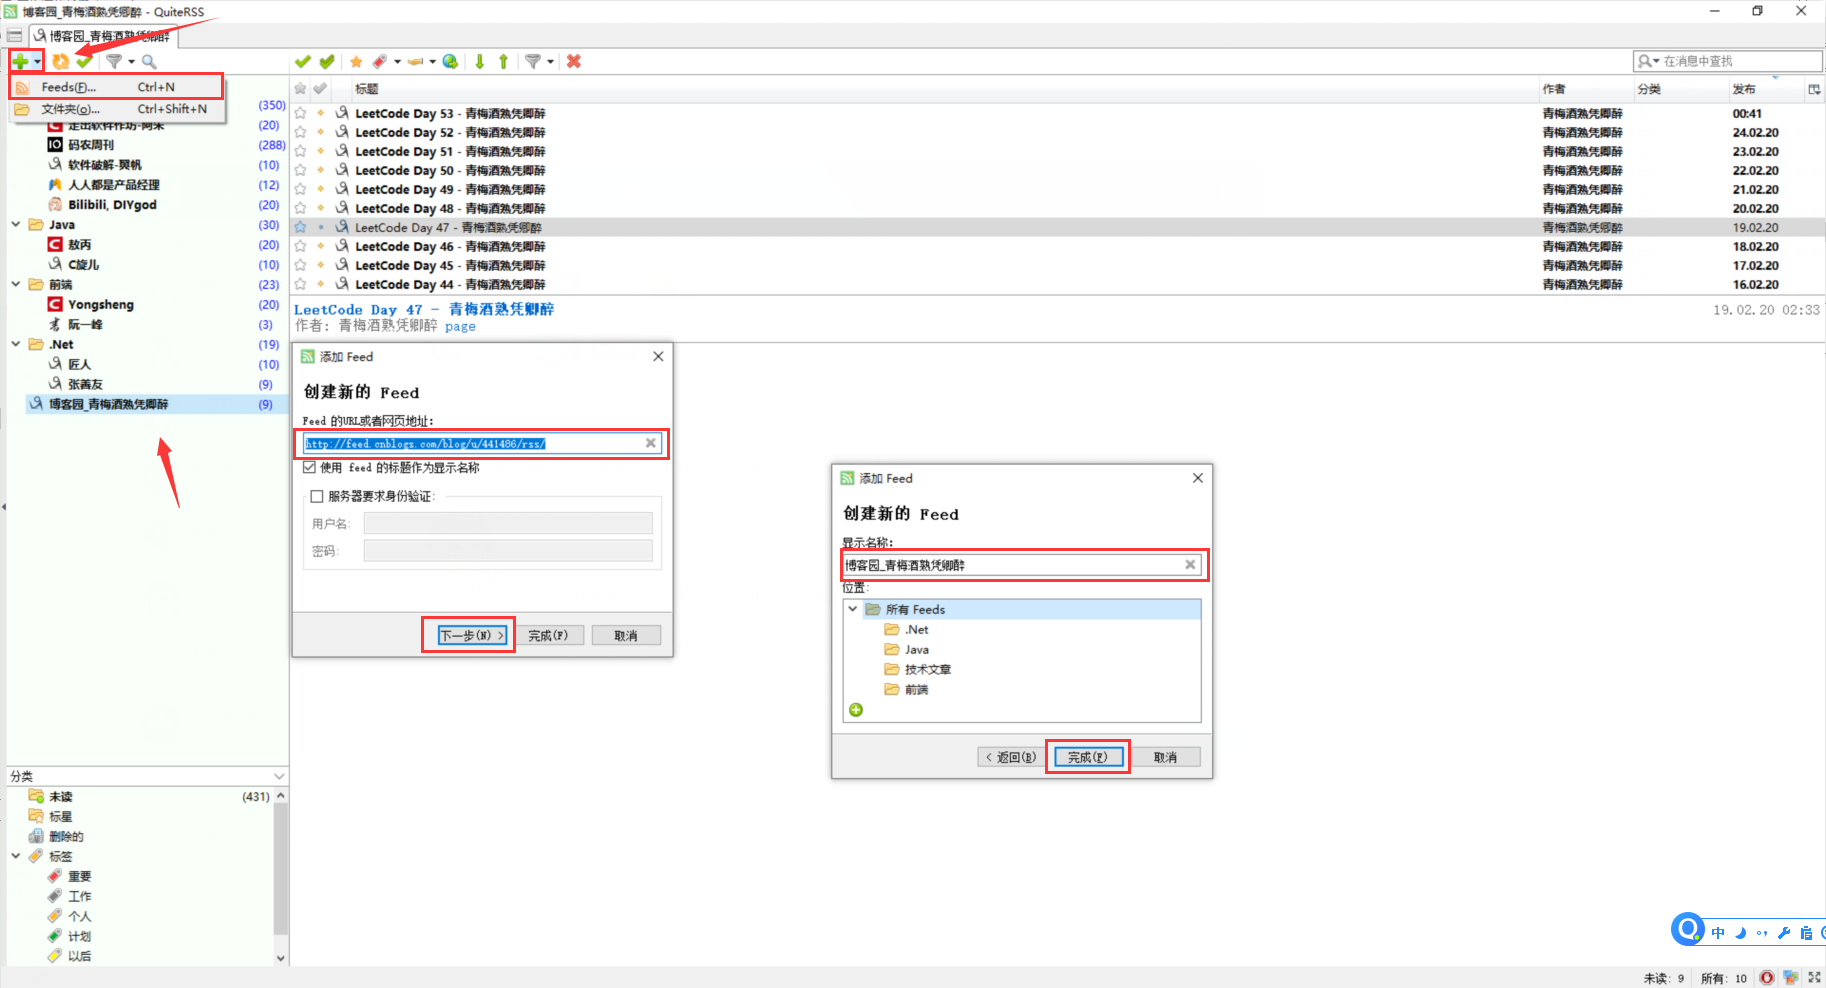Click 完成(F) in the display name dialog
Viewport: 1826px width, 988px height.
pyautogui.click(x=1087, y=757)
